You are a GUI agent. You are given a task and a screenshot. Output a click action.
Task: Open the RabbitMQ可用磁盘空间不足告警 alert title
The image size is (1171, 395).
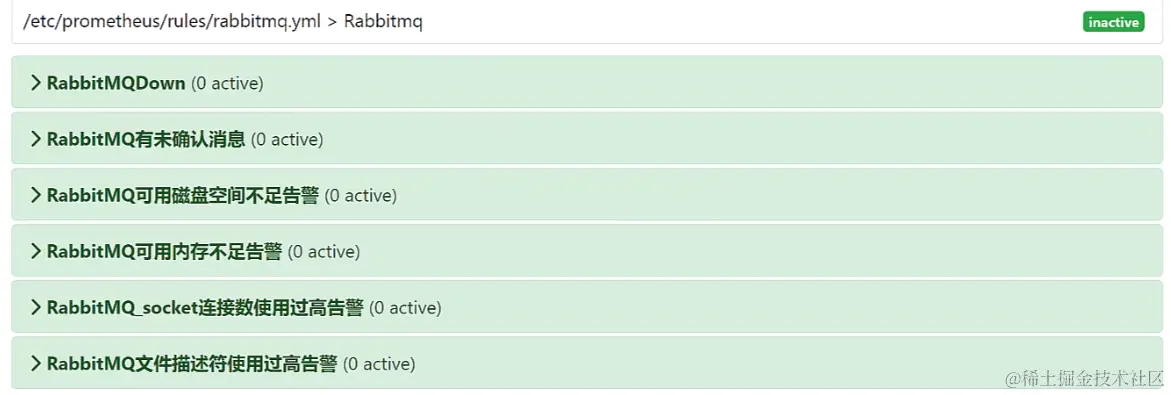coord(182,195)
